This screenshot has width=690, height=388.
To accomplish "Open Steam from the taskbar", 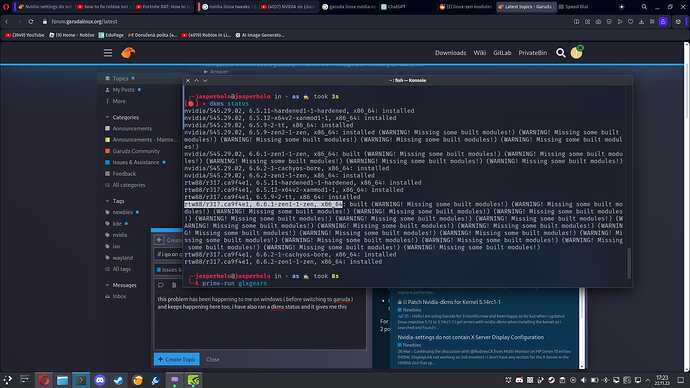I will tap(118, 380).
